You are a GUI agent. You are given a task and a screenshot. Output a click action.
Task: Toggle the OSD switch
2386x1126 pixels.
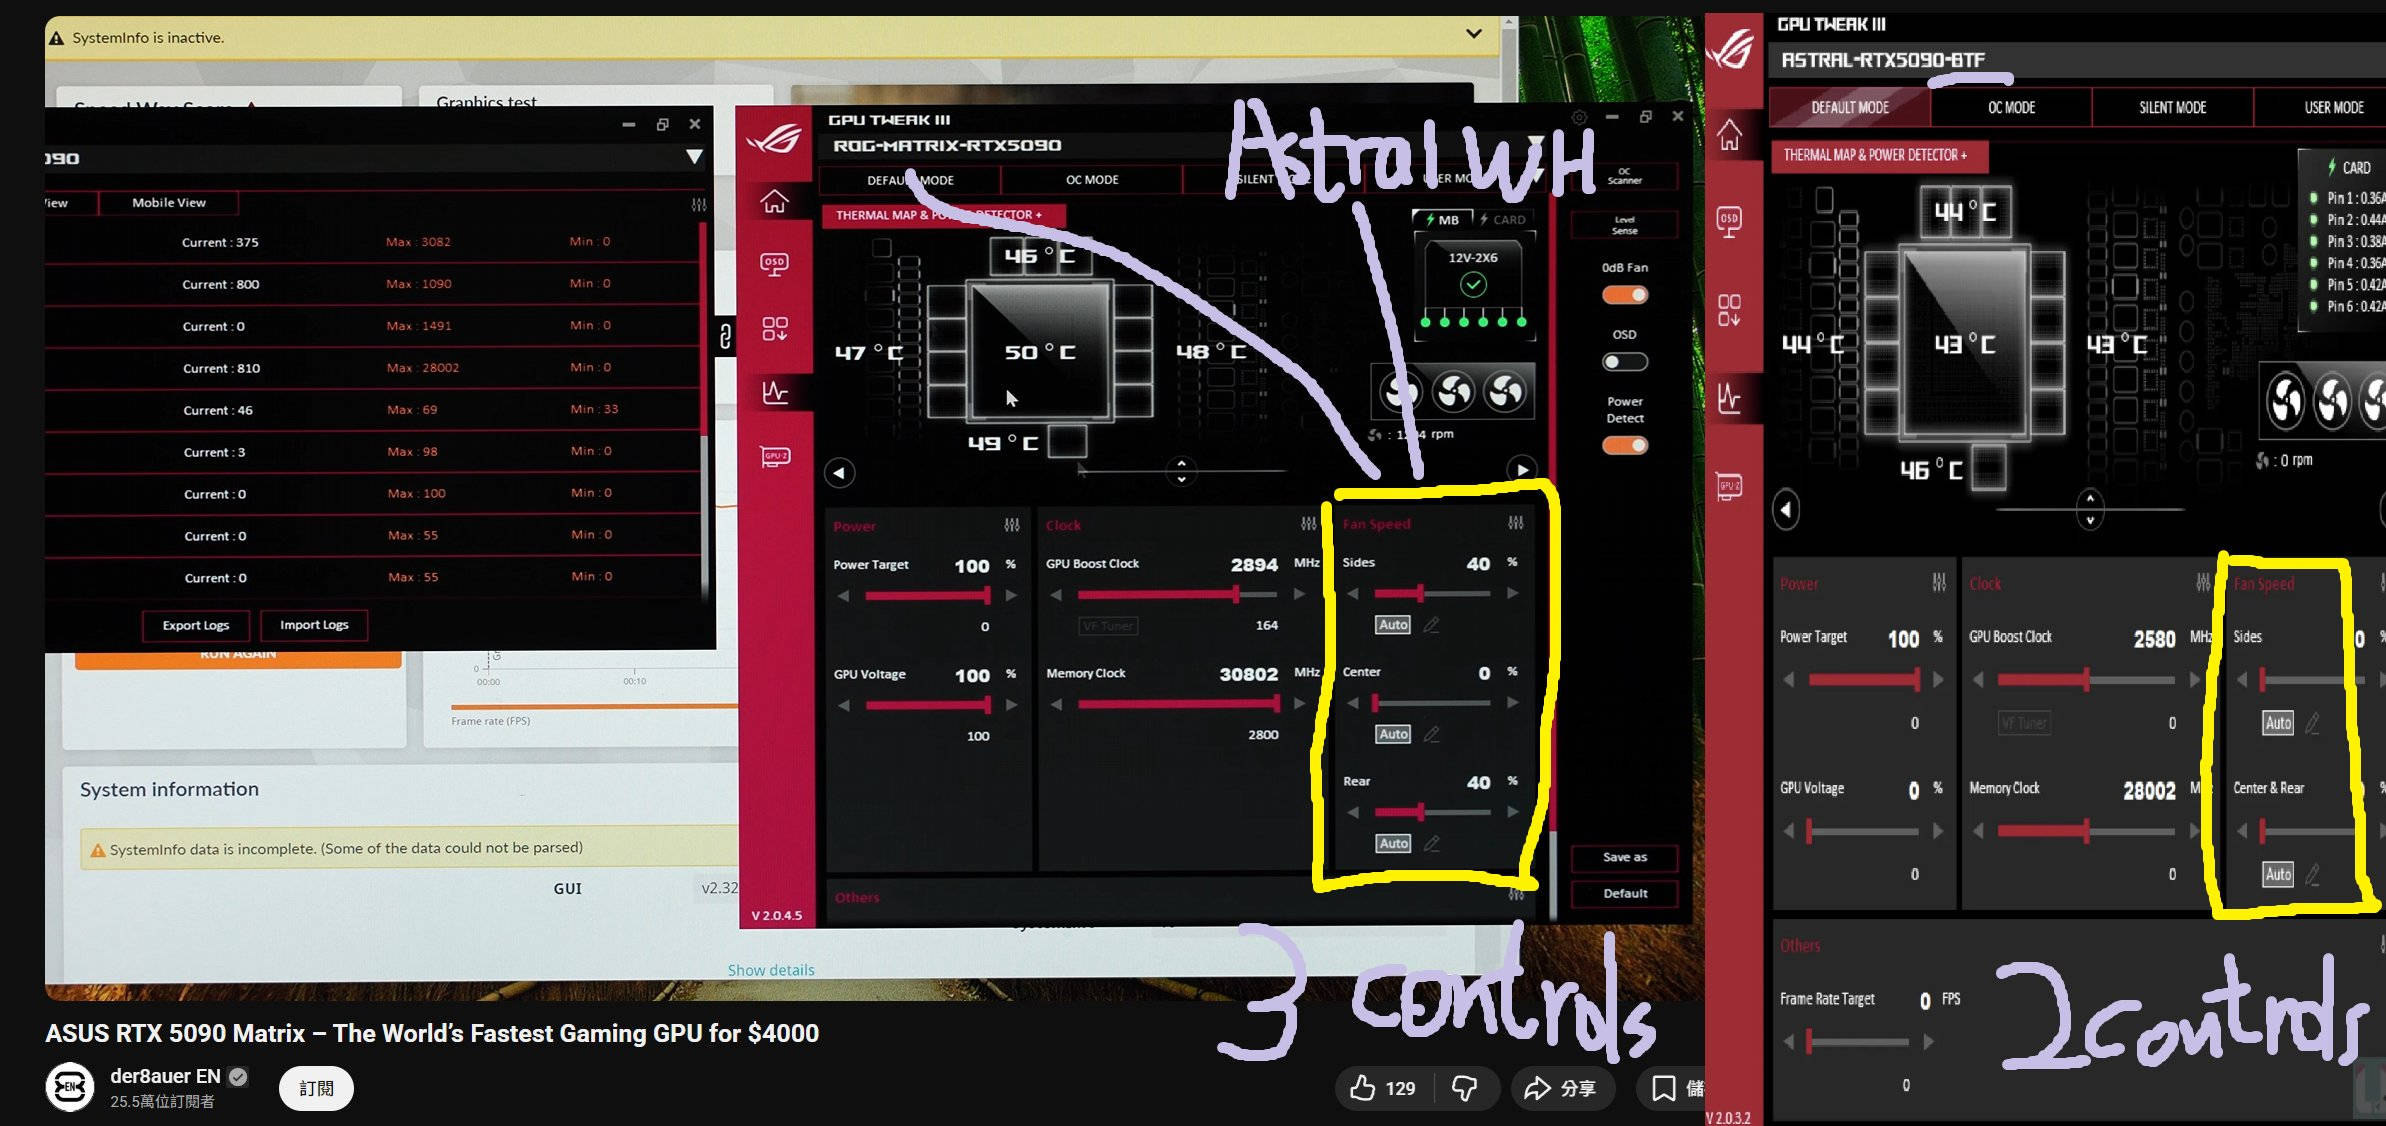tap(1624, 362)
